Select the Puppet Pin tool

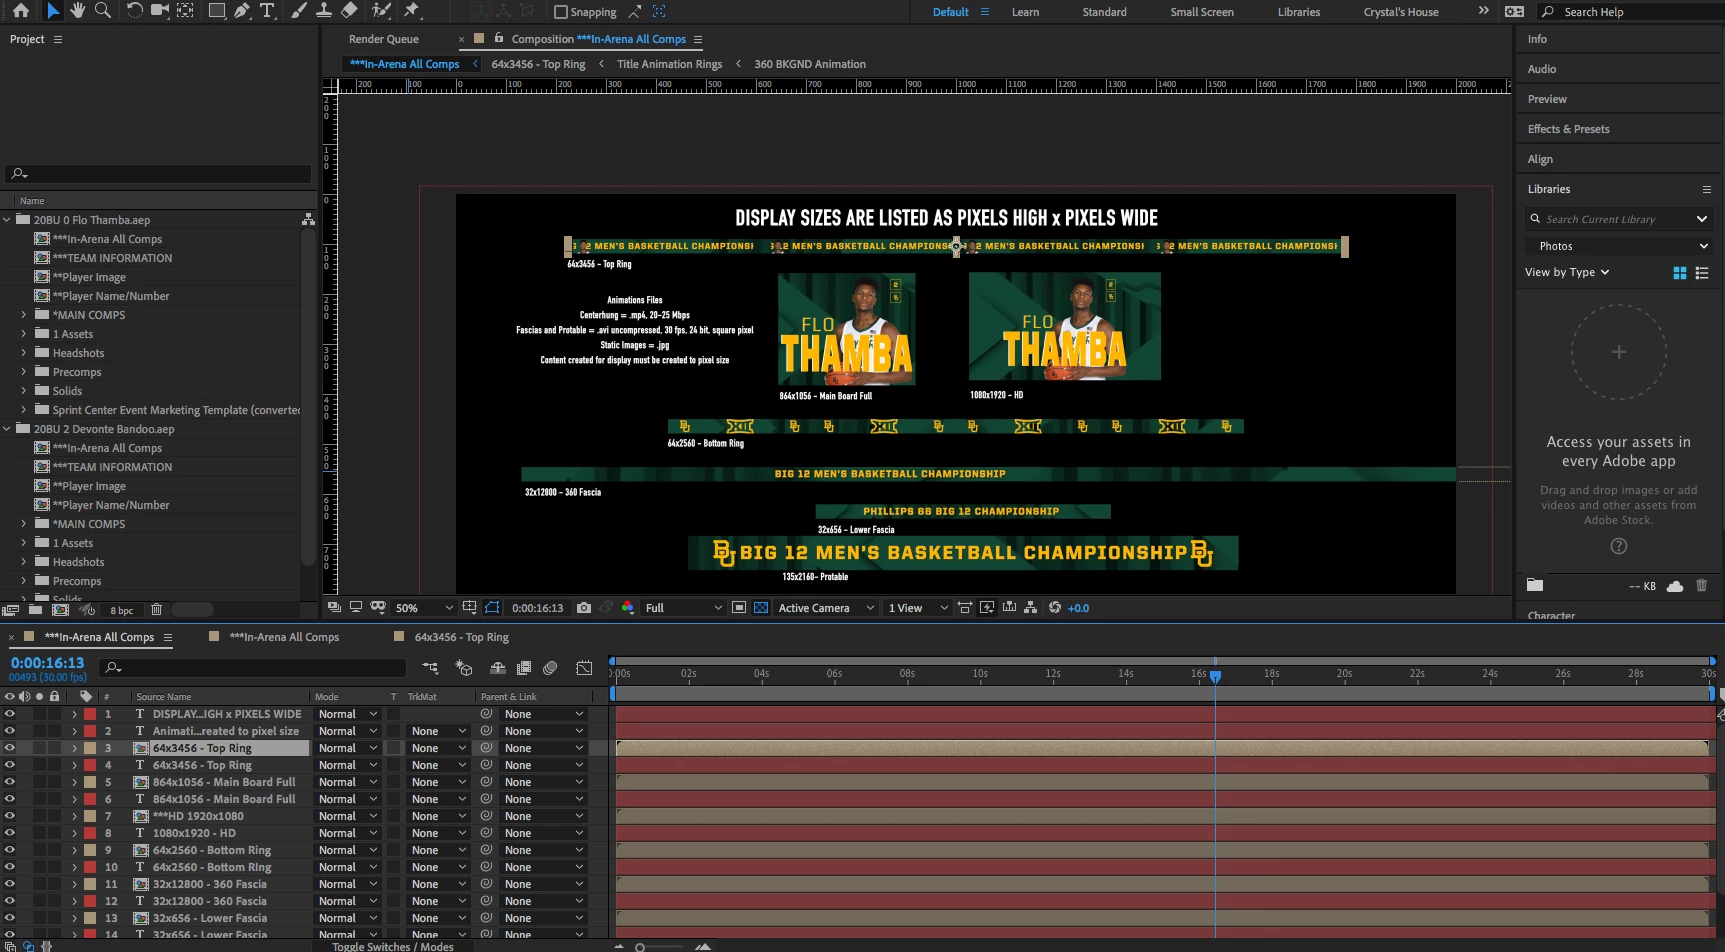412,11
